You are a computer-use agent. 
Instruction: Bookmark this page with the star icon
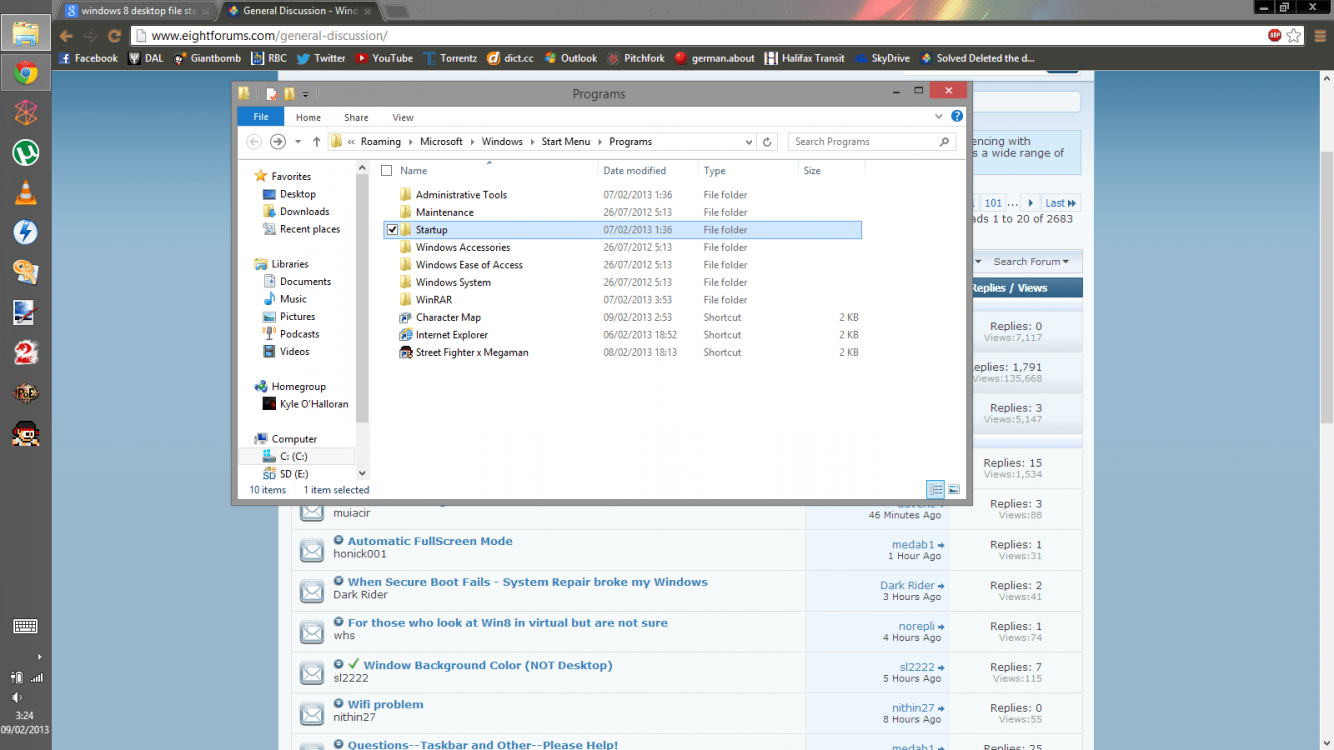pos(1294,35)
